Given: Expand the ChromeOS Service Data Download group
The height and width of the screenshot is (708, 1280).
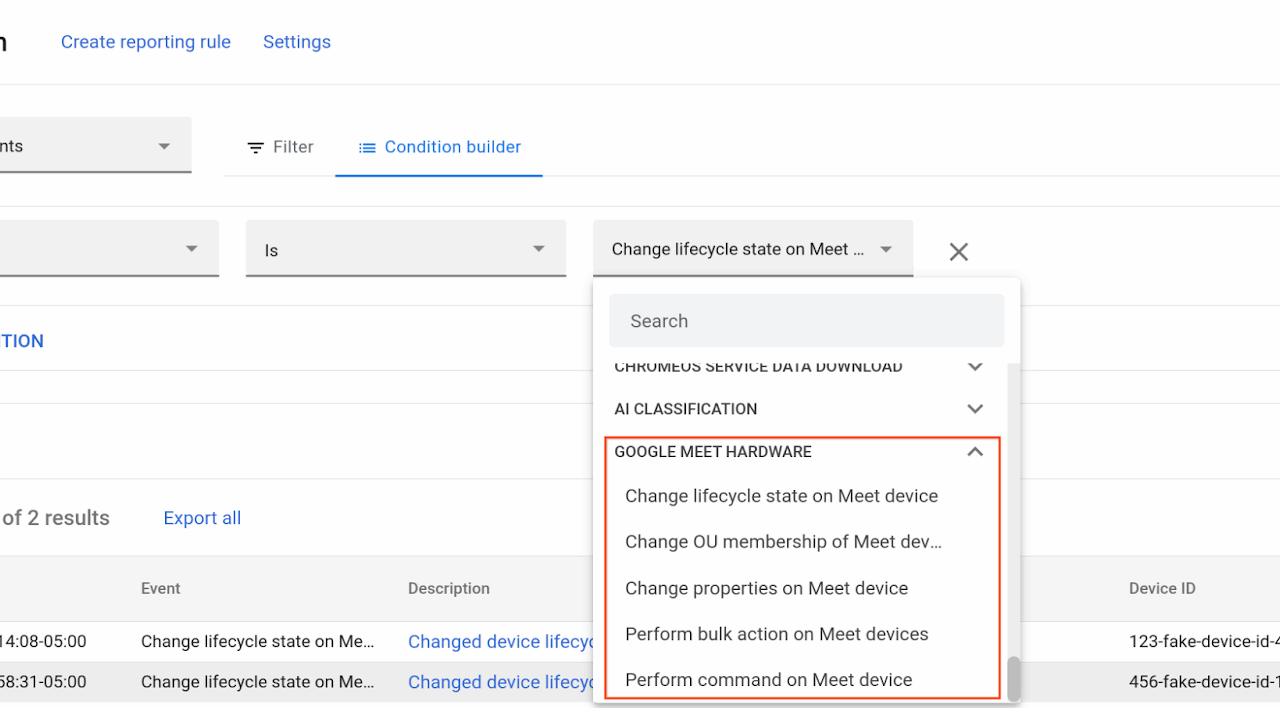Looking at the screenshot, I should point(975,367).
